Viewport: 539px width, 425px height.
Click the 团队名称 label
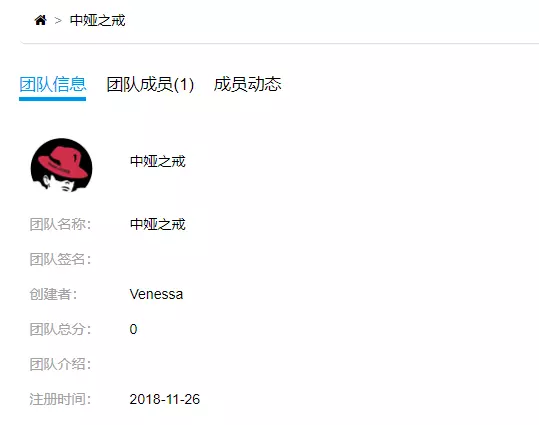60,224
